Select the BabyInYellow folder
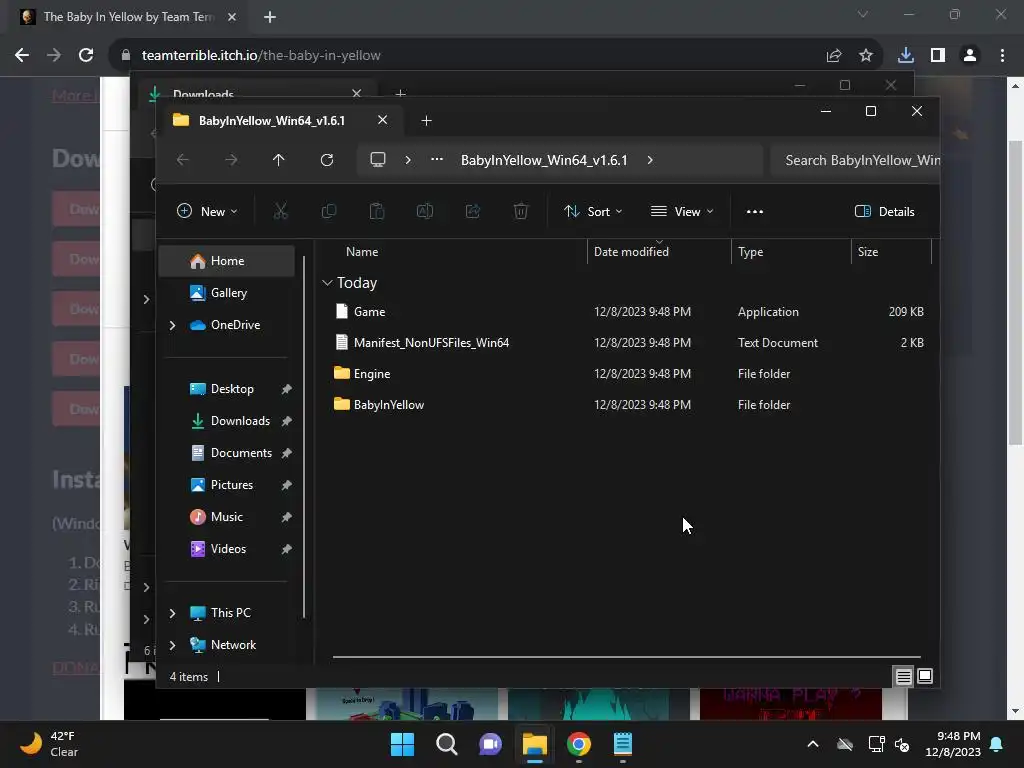Image resolution: width=1024 pixels, height=768 pixels. pos(628,404)
